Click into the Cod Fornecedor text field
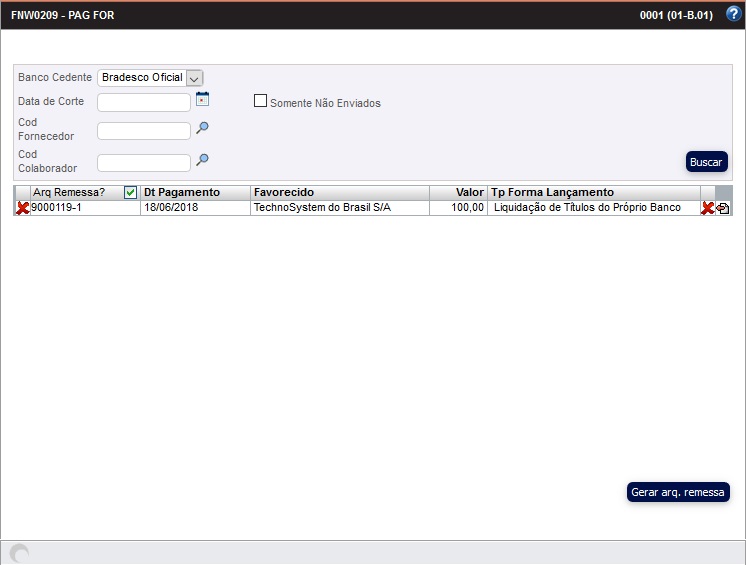 pyautogui.click(x=143, y=131)
